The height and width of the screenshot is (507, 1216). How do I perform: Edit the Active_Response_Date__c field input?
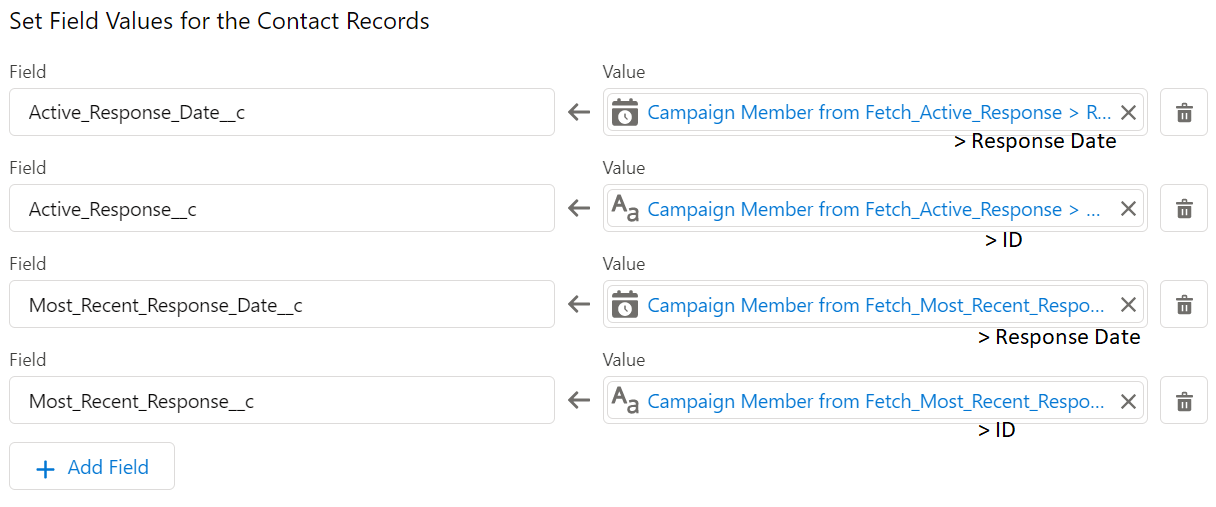point(282,112)
